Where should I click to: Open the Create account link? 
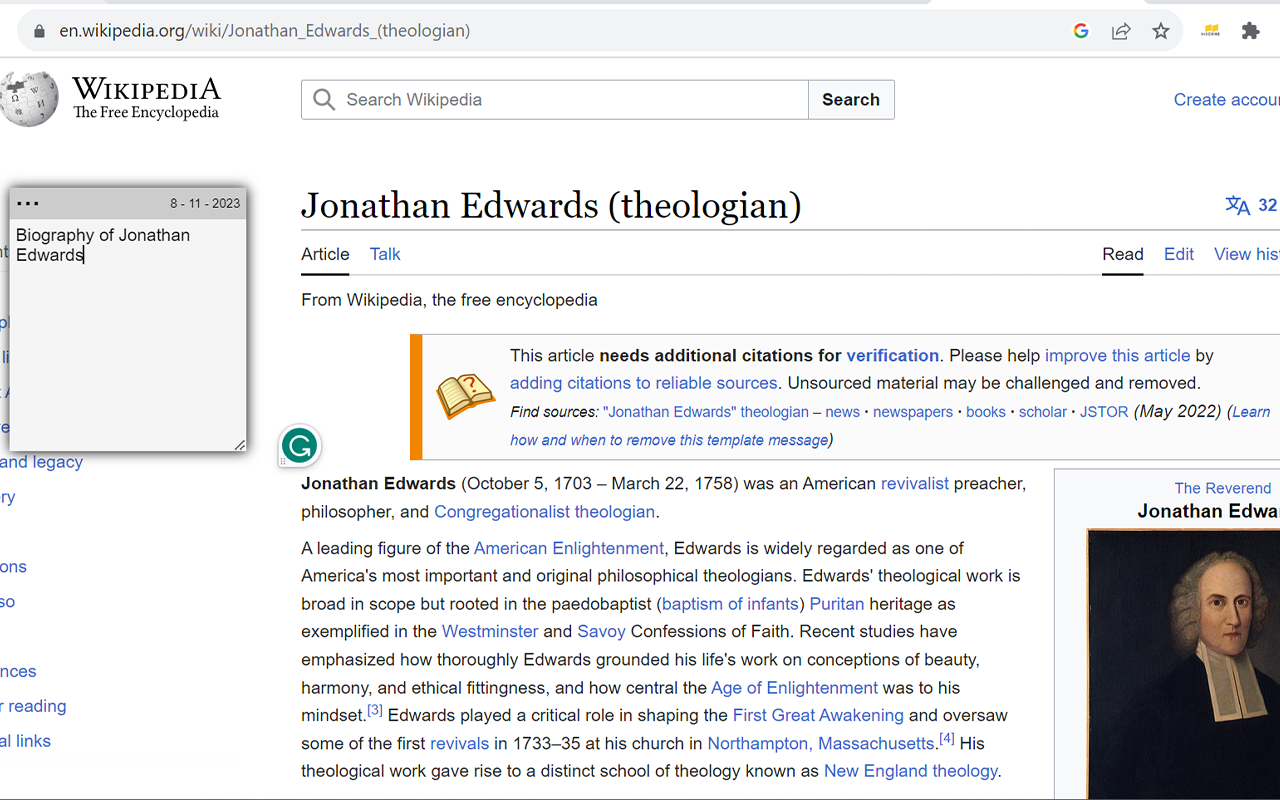pos(1227,100)
